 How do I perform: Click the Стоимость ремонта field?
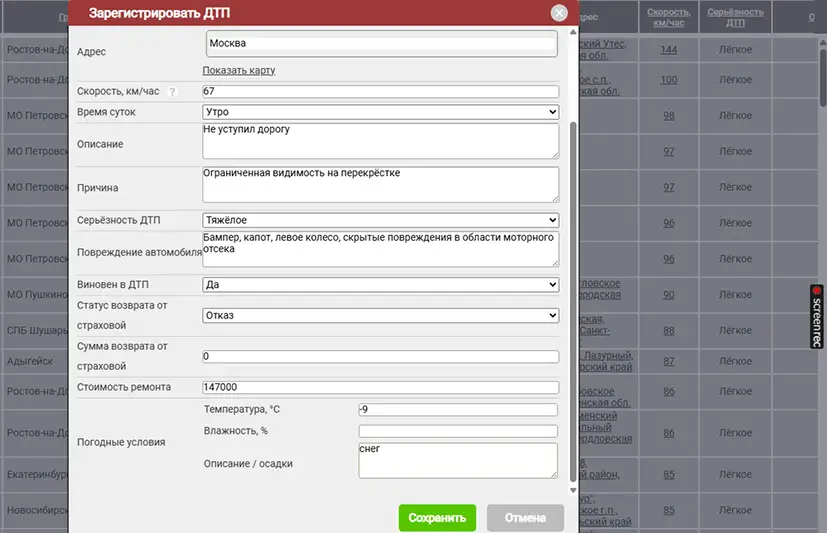380,388
